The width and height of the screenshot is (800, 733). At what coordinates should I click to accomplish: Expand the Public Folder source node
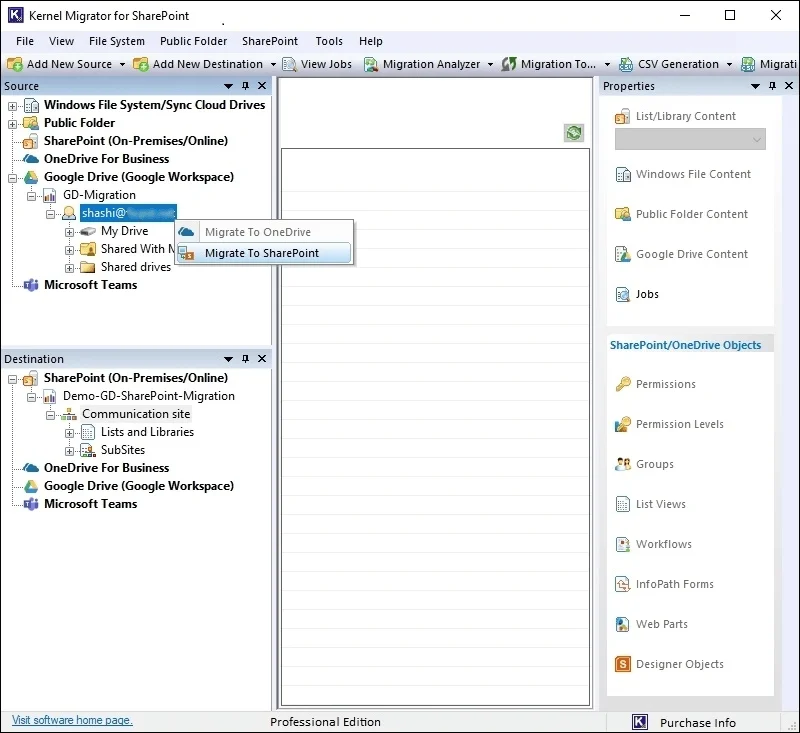click(12, 124)
